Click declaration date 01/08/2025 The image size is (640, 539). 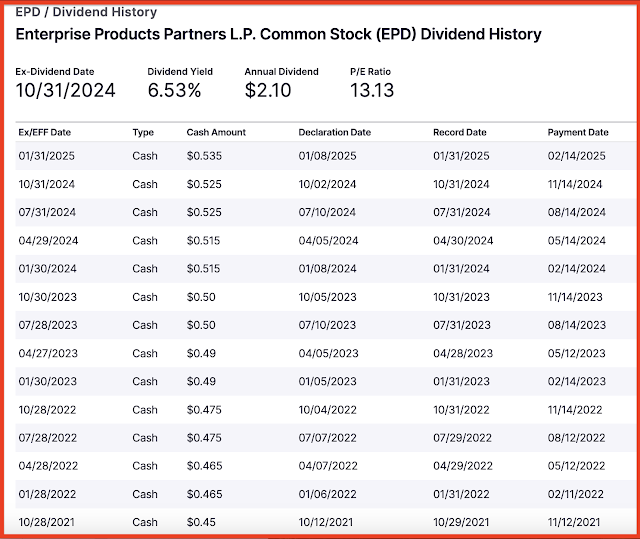[x=327, y=156]
